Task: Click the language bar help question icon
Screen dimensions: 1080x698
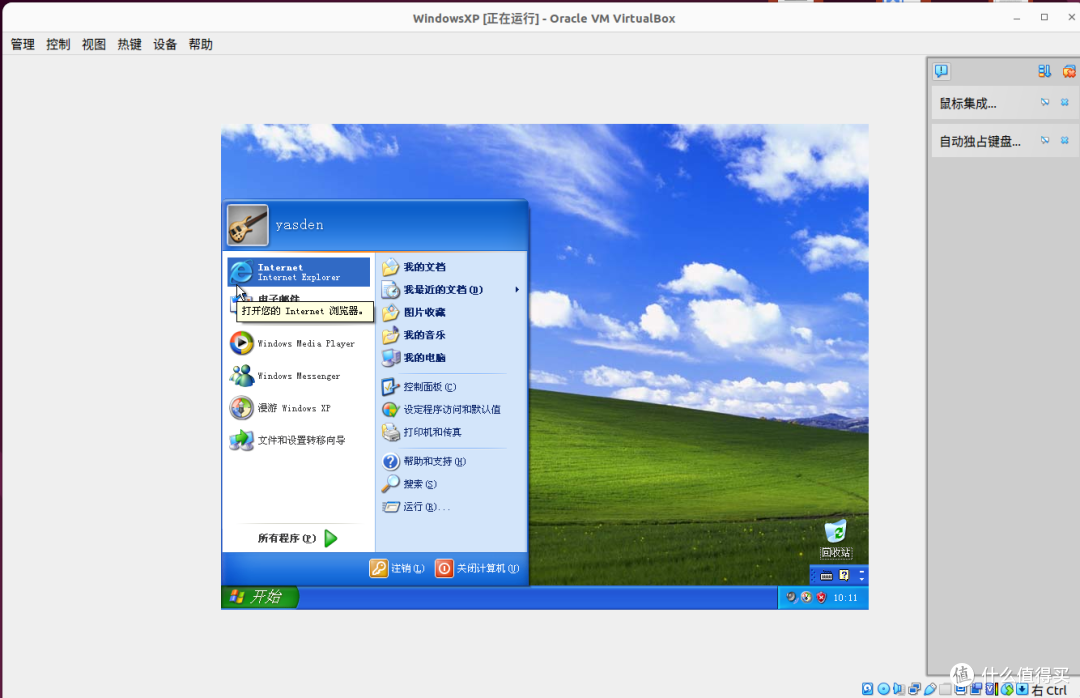Action: [844, 575]
